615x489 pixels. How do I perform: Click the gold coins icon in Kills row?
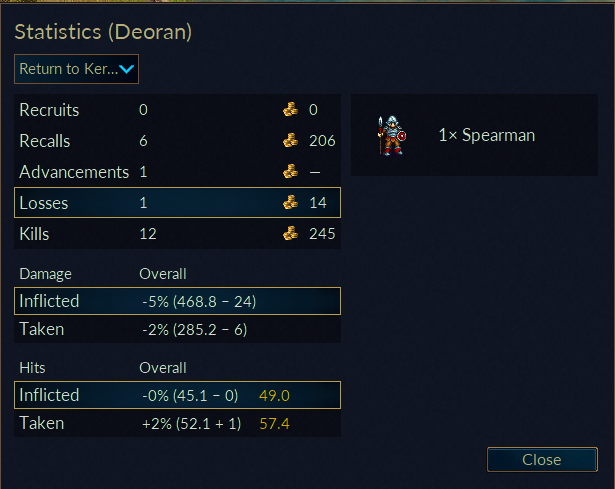(x=290, y=233)
